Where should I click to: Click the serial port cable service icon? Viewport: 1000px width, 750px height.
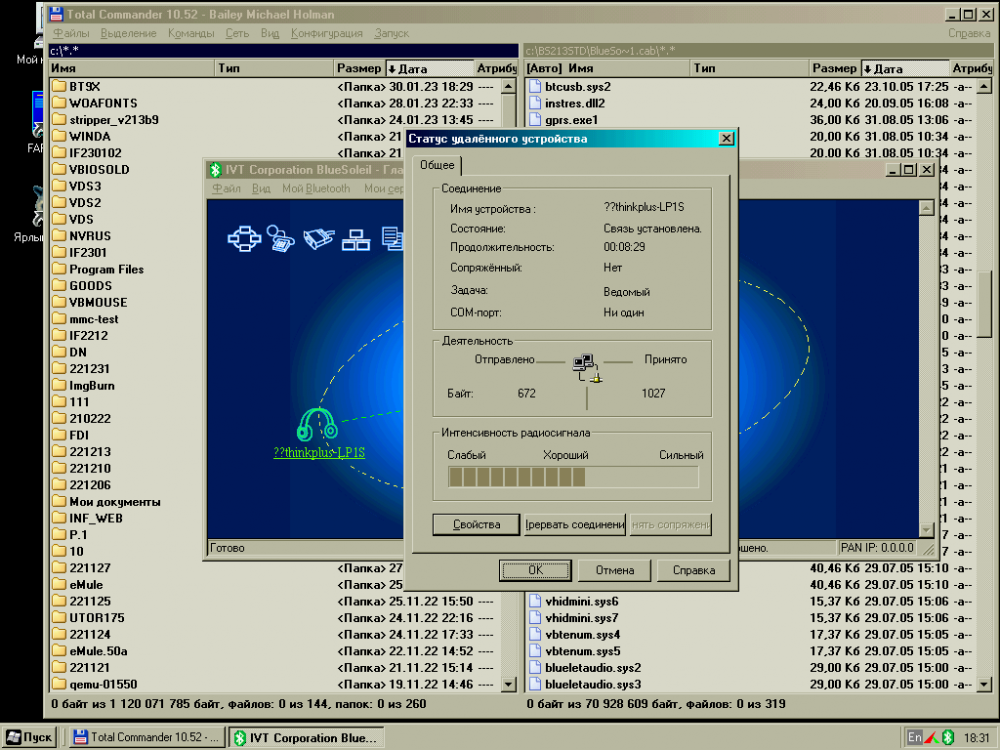pos(317,238)
